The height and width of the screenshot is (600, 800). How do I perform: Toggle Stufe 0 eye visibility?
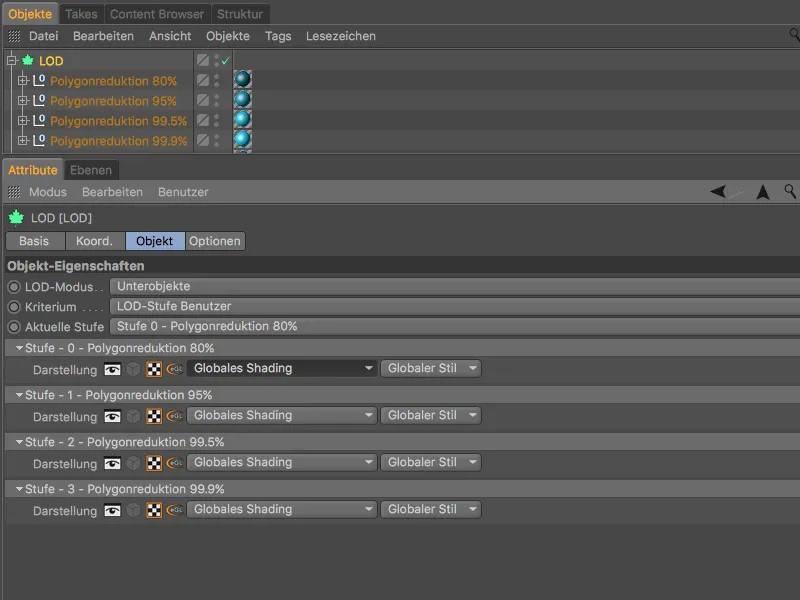coord(112,369)
